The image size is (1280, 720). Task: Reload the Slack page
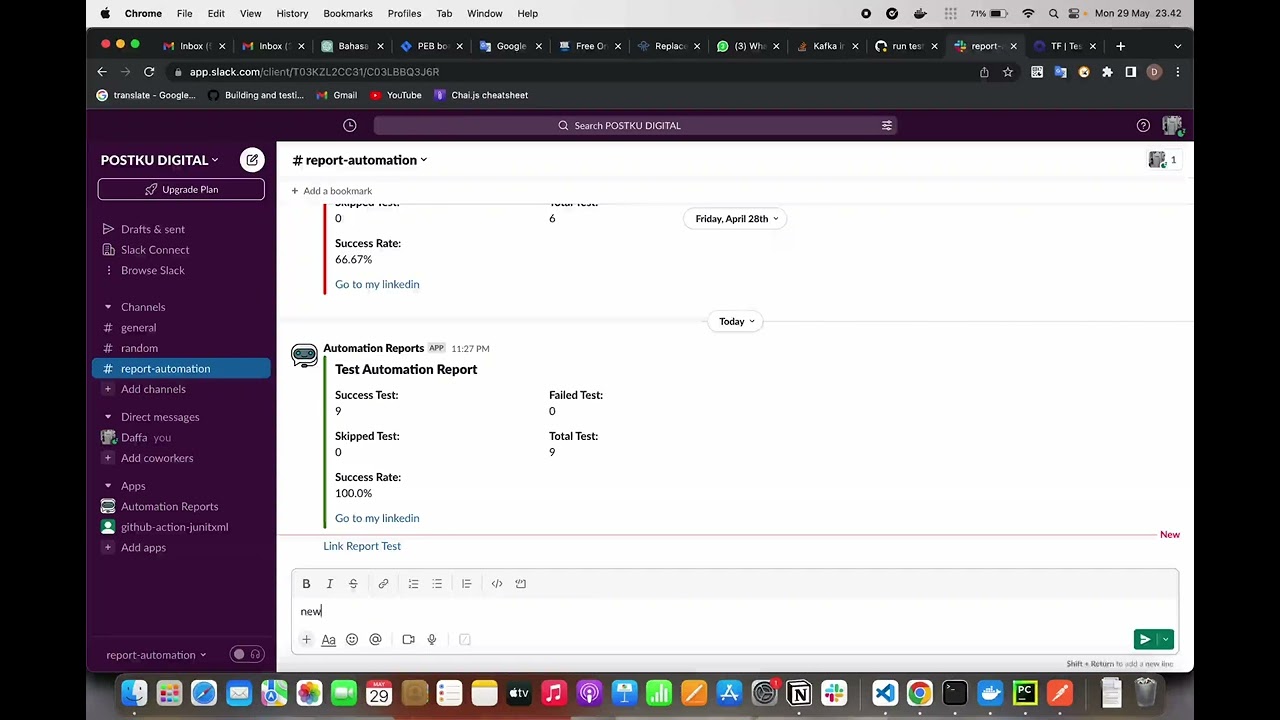[x=149, y=72]
